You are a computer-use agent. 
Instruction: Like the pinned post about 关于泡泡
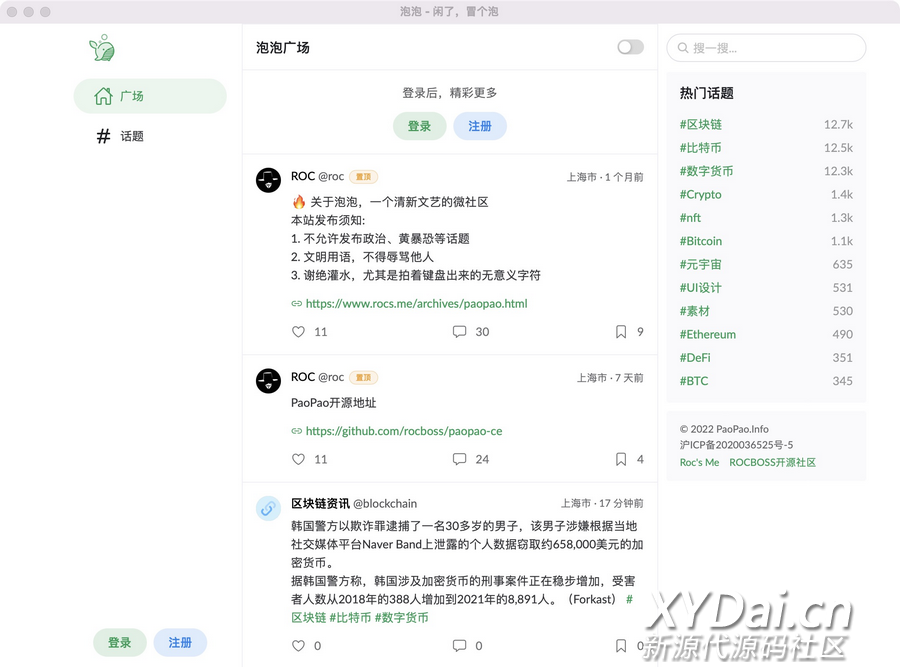click(298, 332)
